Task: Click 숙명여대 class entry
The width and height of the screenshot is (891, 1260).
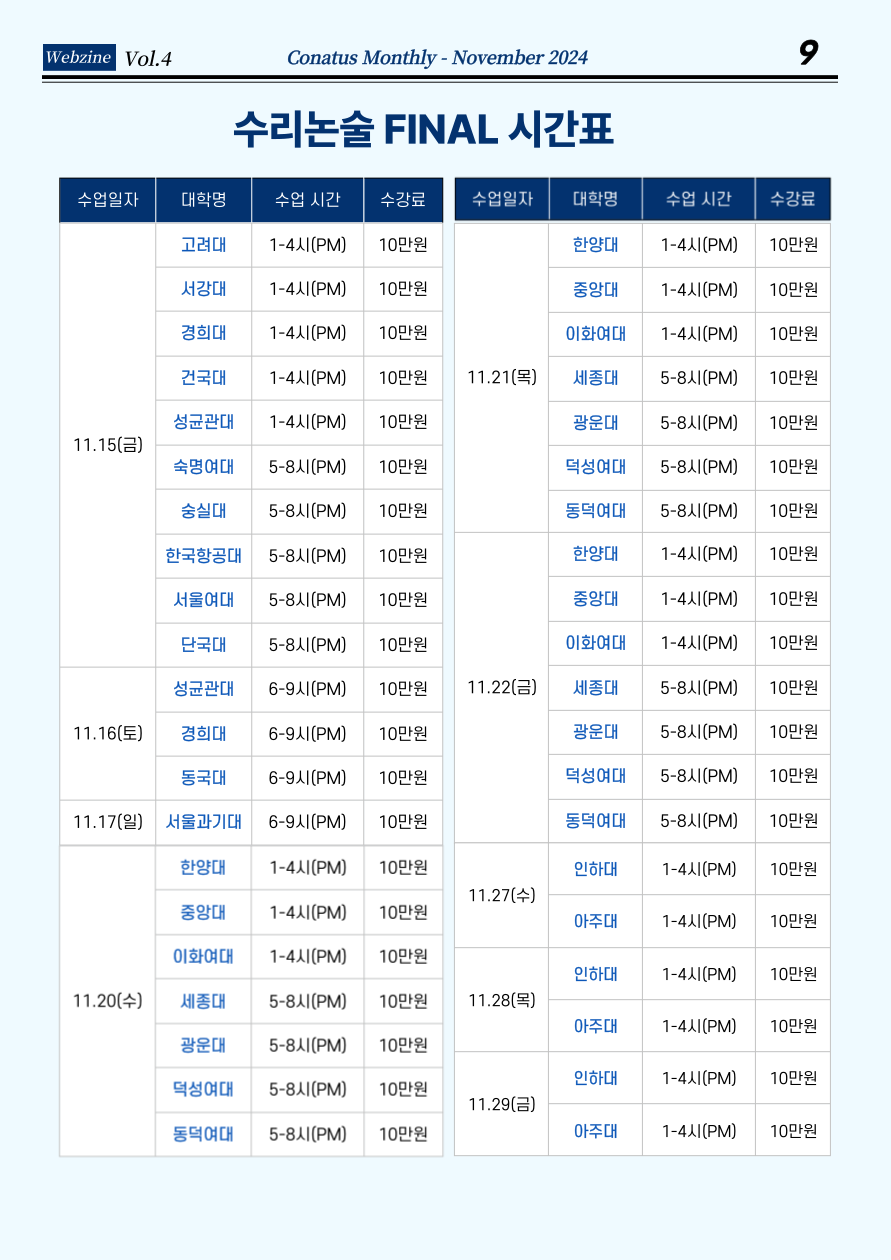Action: (203, 466)
